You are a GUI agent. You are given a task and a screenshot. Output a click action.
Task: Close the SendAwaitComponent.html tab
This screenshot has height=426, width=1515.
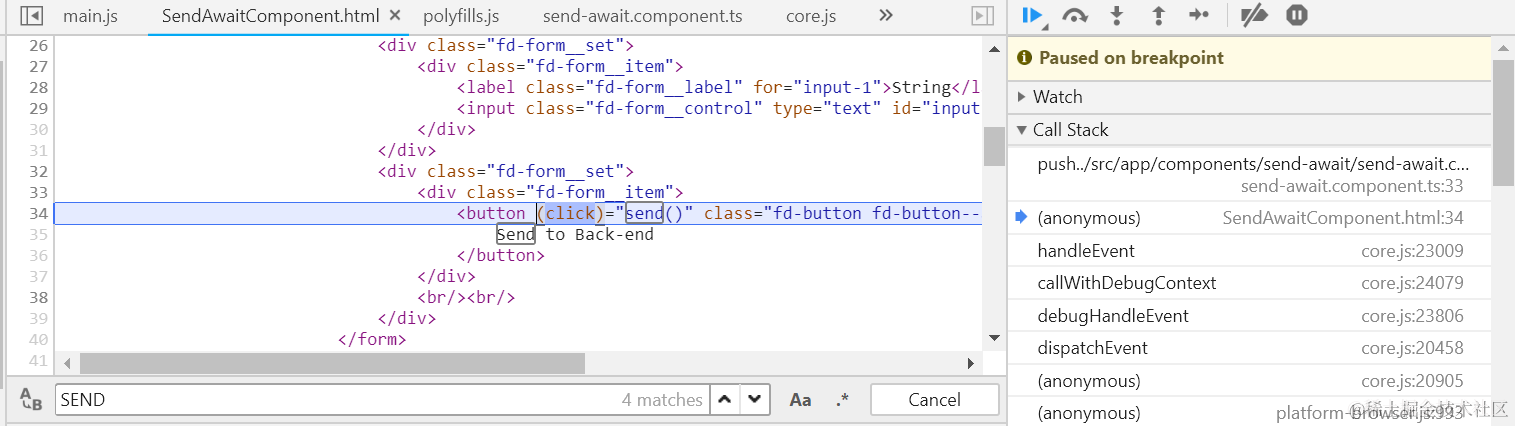coord(395,16)
